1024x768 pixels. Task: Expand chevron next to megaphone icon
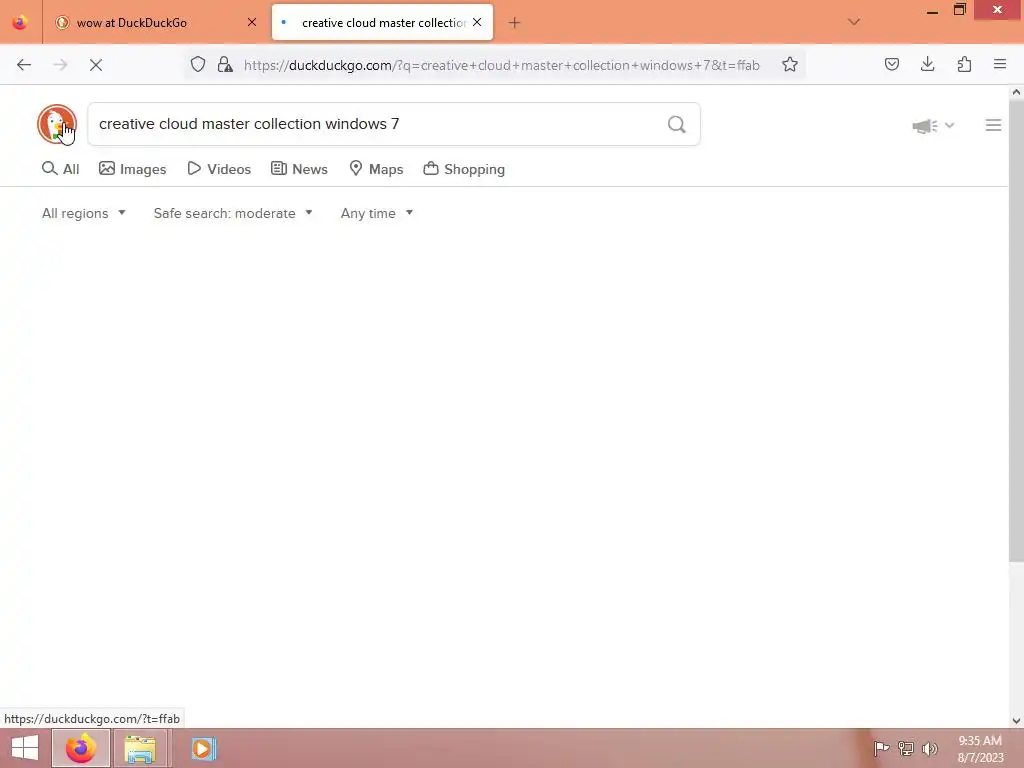tap(950, 125)
